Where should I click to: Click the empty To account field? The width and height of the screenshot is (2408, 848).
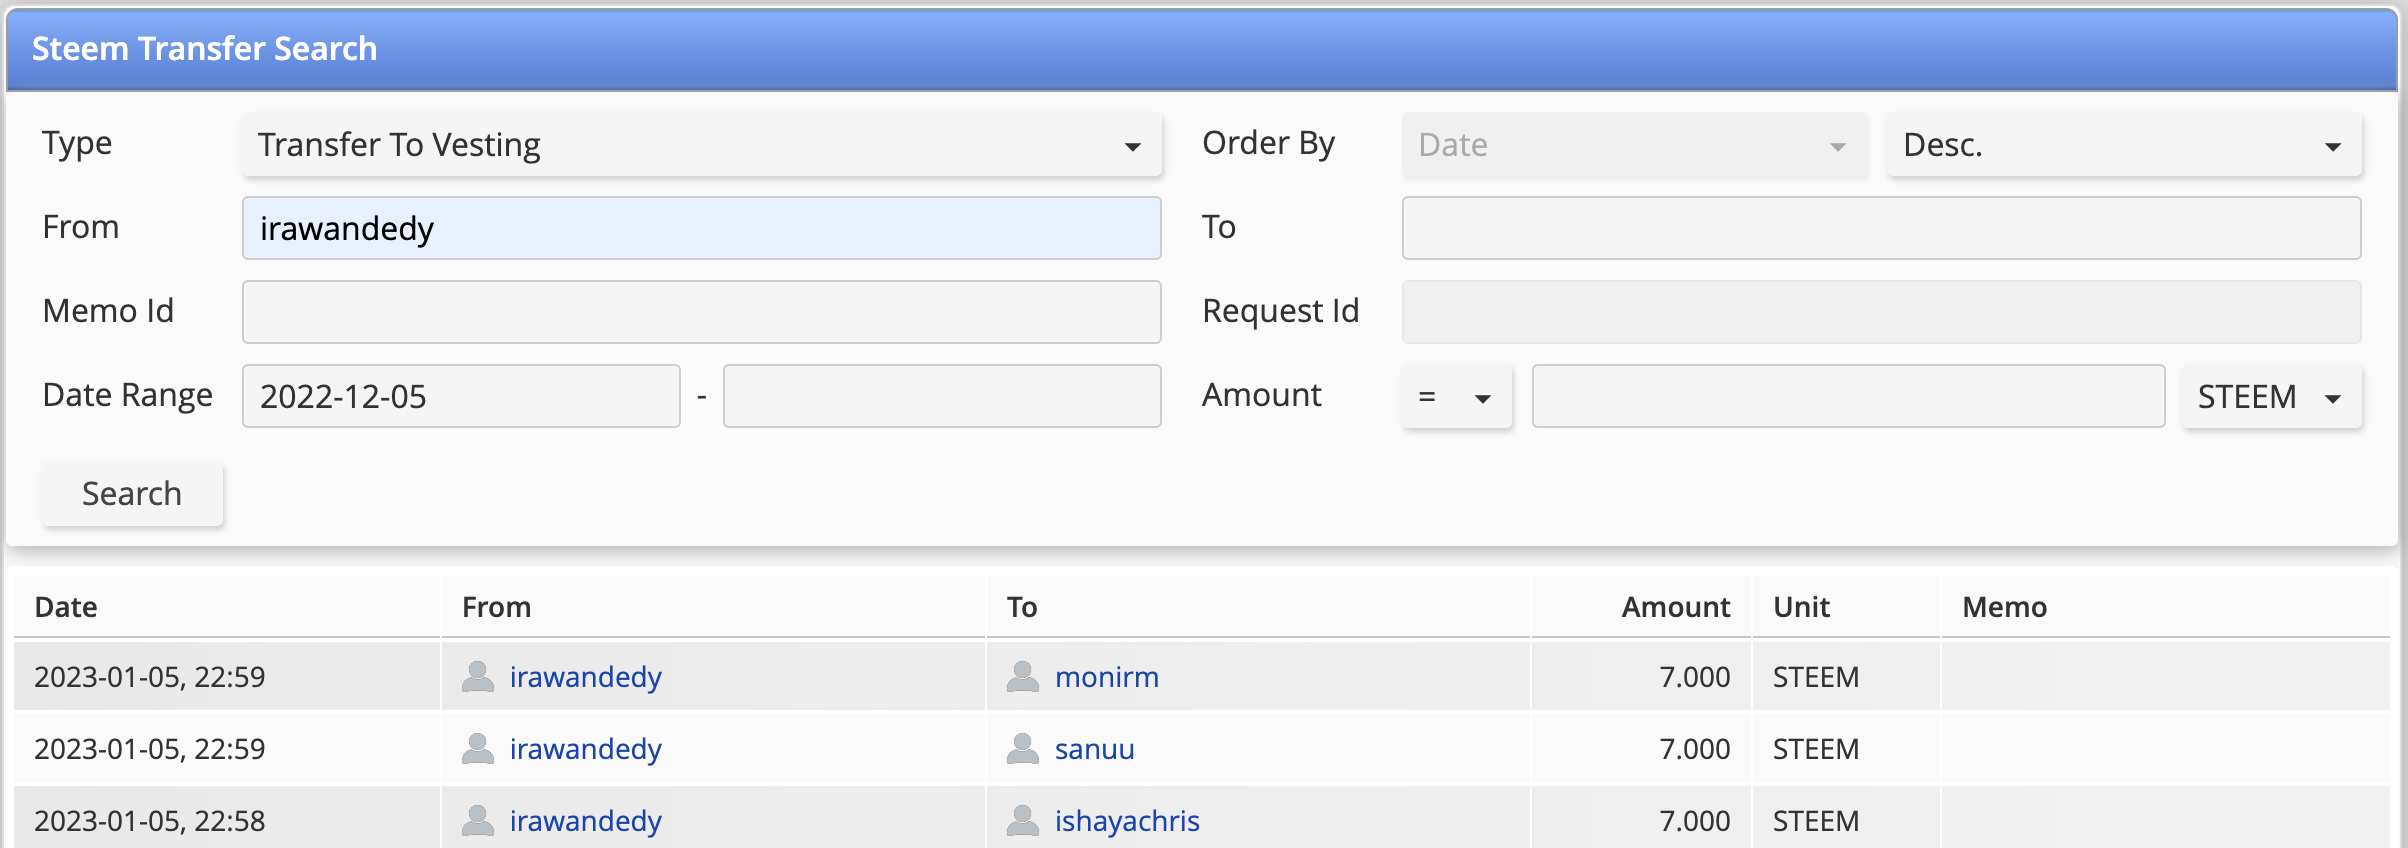pyautogui.click(x=1881, y=228)
